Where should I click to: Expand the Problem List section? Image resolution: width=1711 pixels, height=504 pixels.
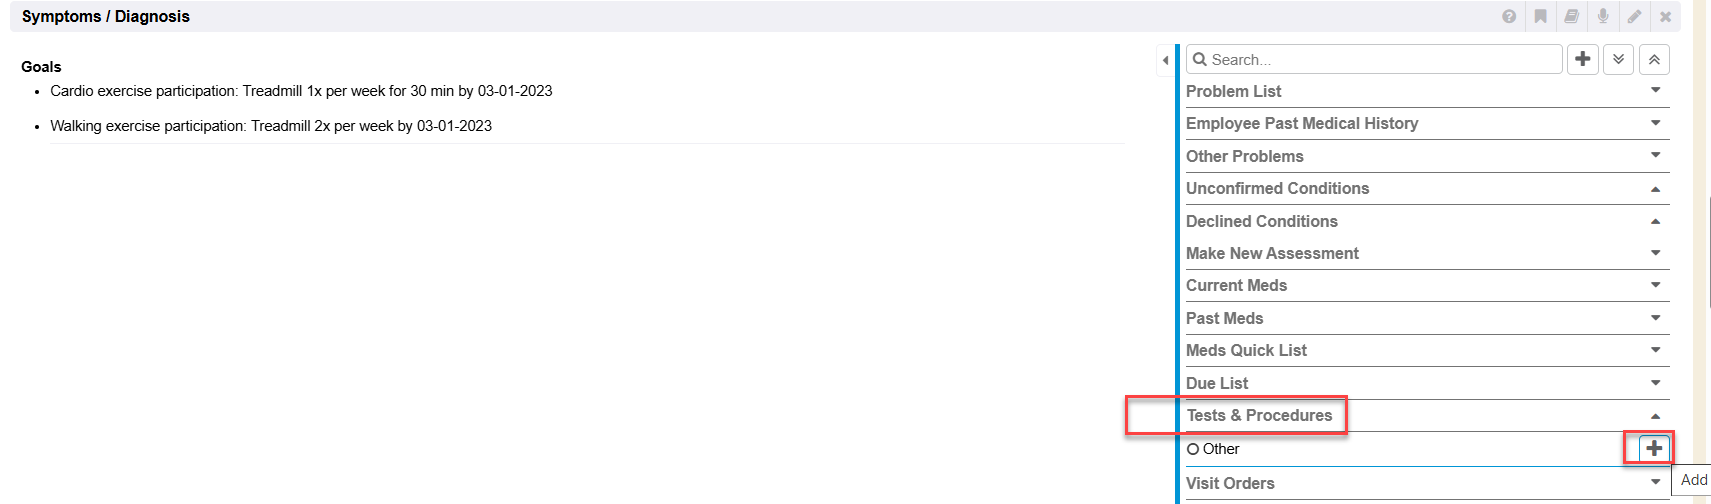1655,91
